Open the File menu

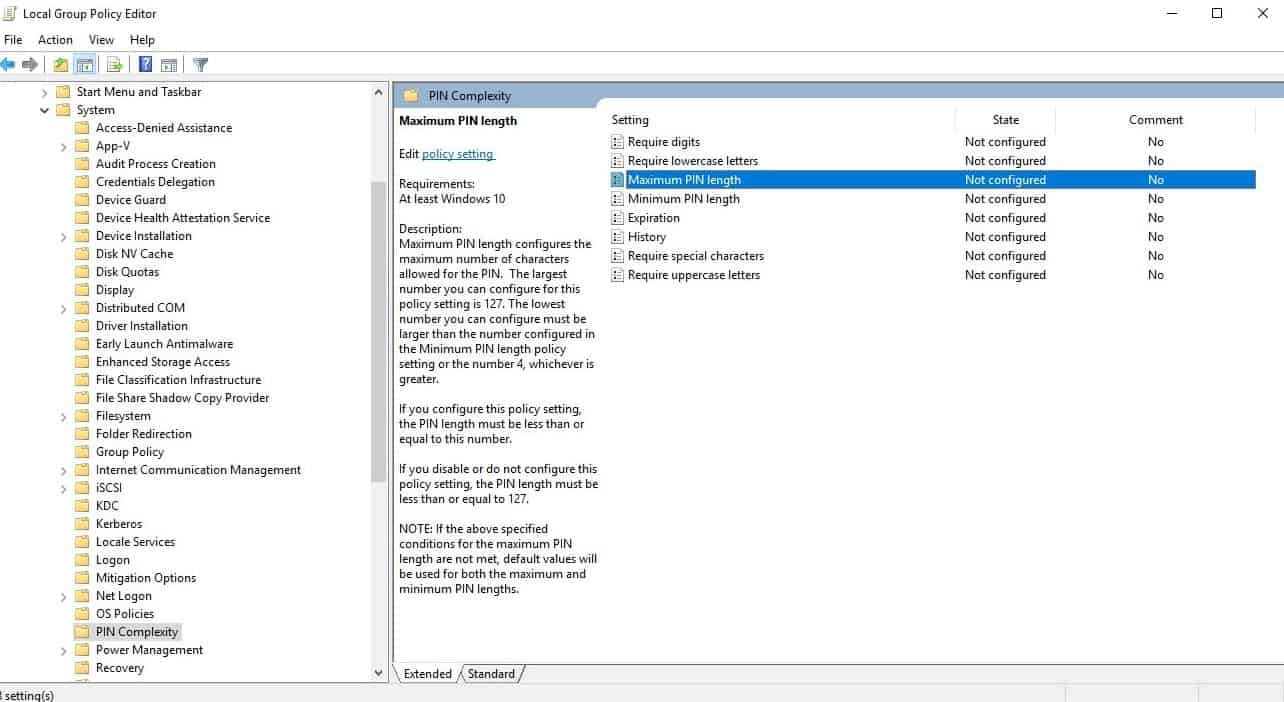pyautogui.click(x=13, y=40)
